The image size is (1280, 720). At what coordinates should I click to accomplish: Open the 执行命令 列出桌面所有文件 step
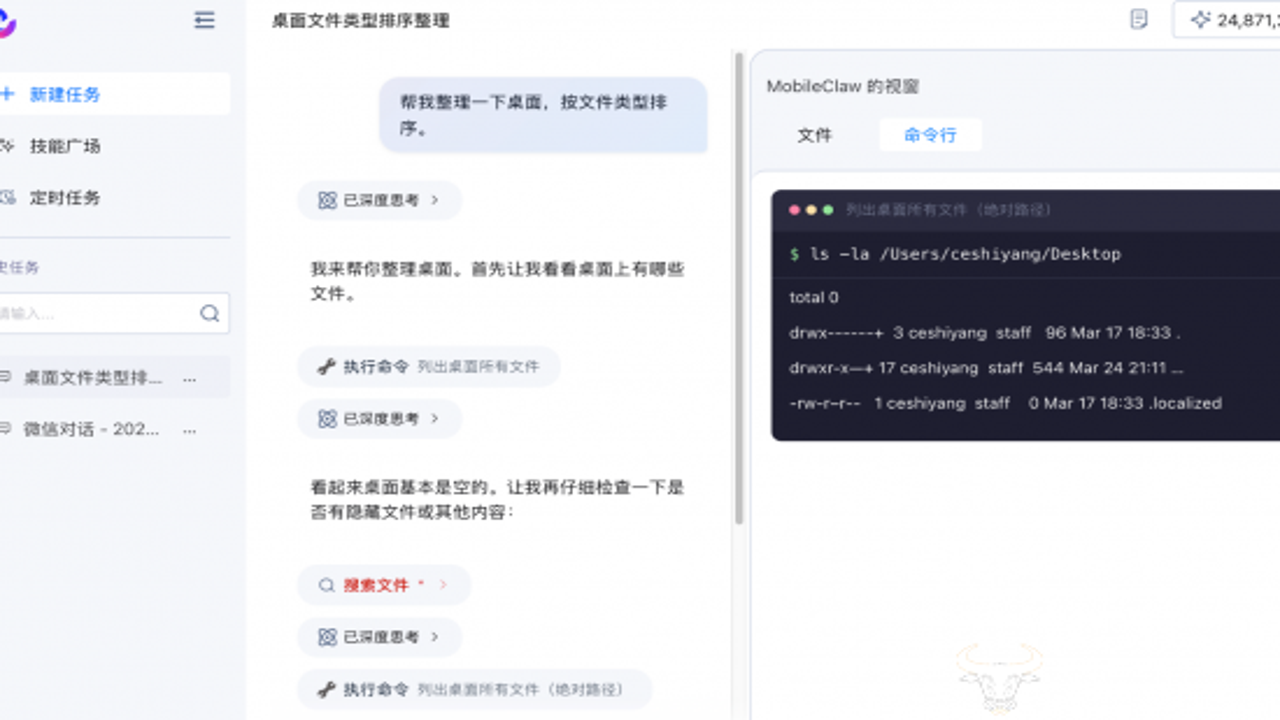(x=428, y=367)
